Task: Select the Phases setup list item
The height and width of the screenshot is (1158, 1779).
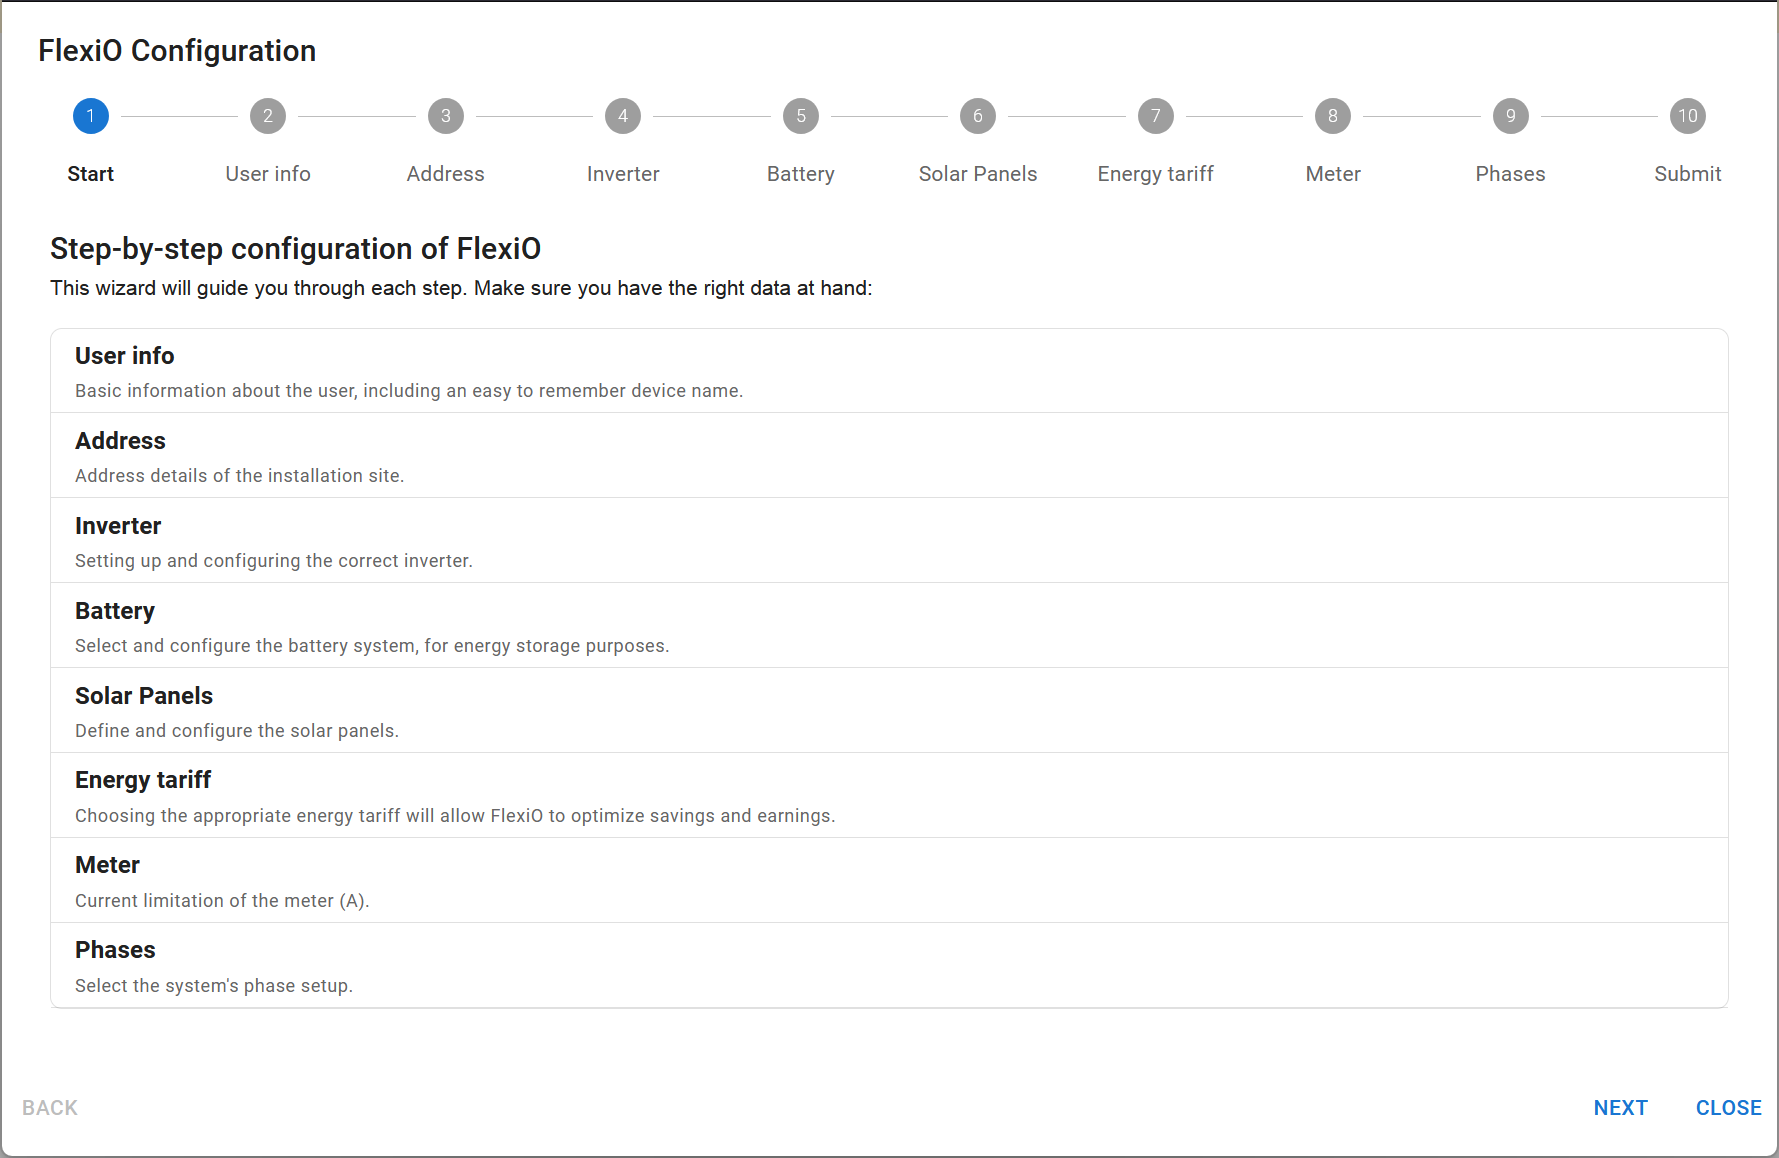Action: coord(888,965)
